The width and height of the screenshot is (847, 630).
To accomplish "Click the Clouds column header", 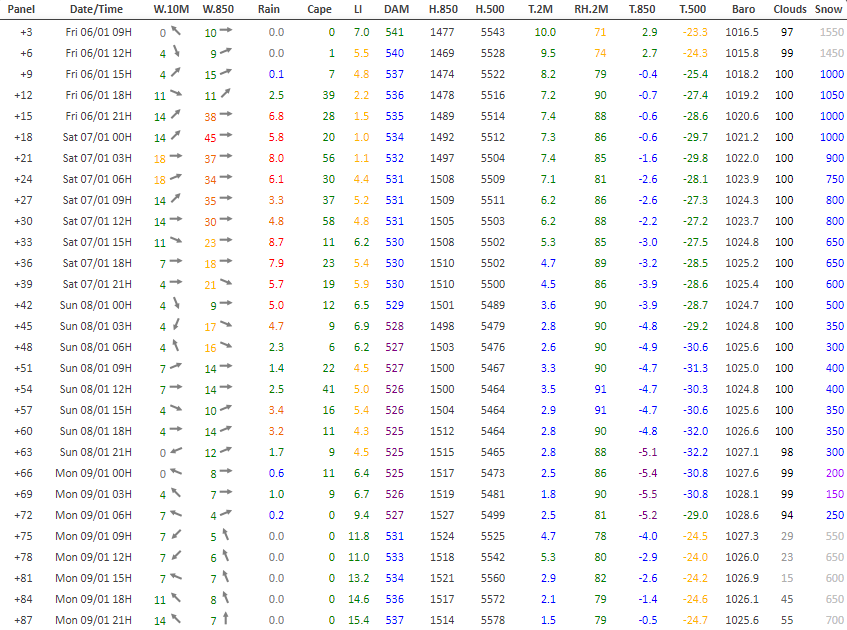I will 790,9.
